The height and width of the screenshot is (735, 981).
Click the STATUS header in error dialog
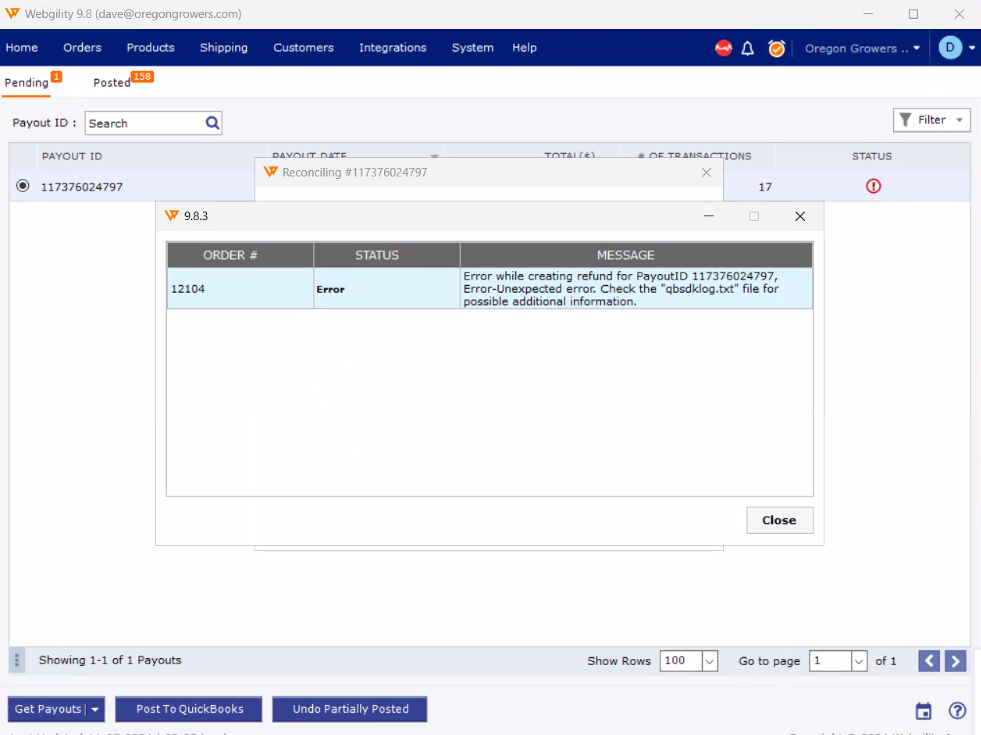387,255
